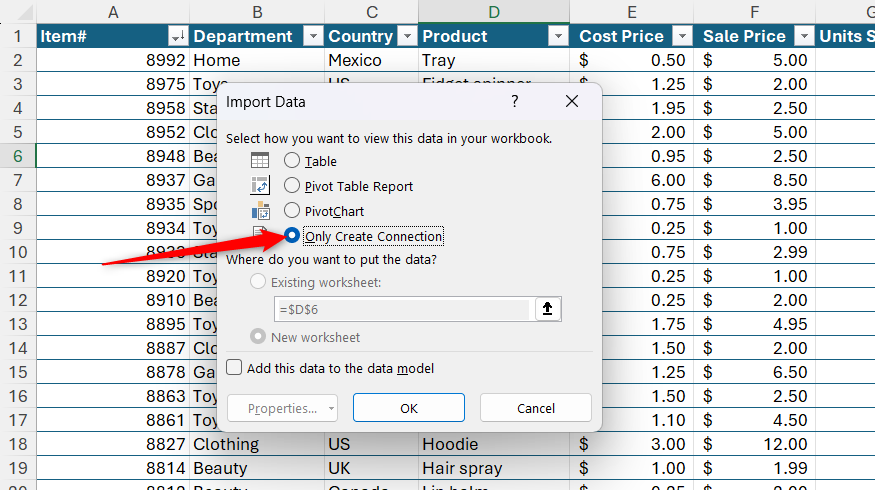This screenshot has width=875, height=490.
Task: Select row 18 header
Action: click(x=18, y=444)
